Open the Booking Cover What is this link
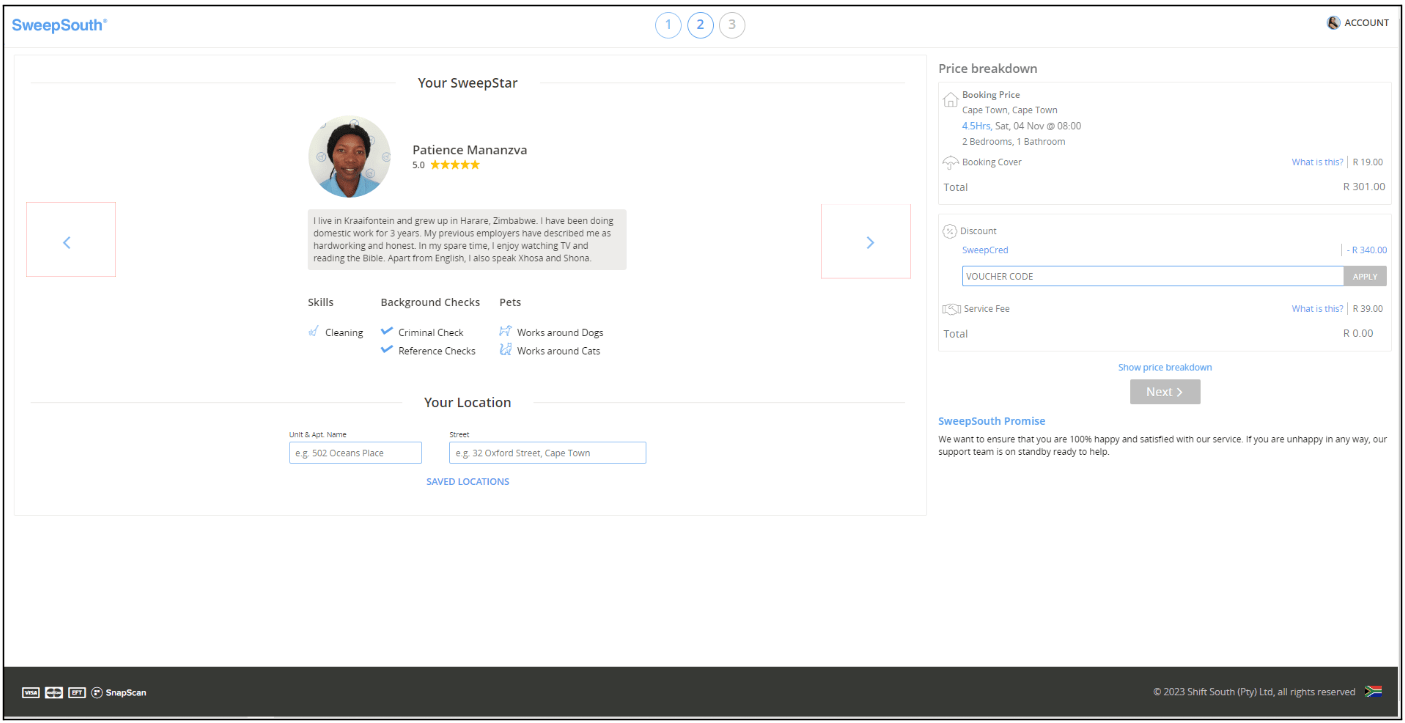 [x=1317, y=161]
